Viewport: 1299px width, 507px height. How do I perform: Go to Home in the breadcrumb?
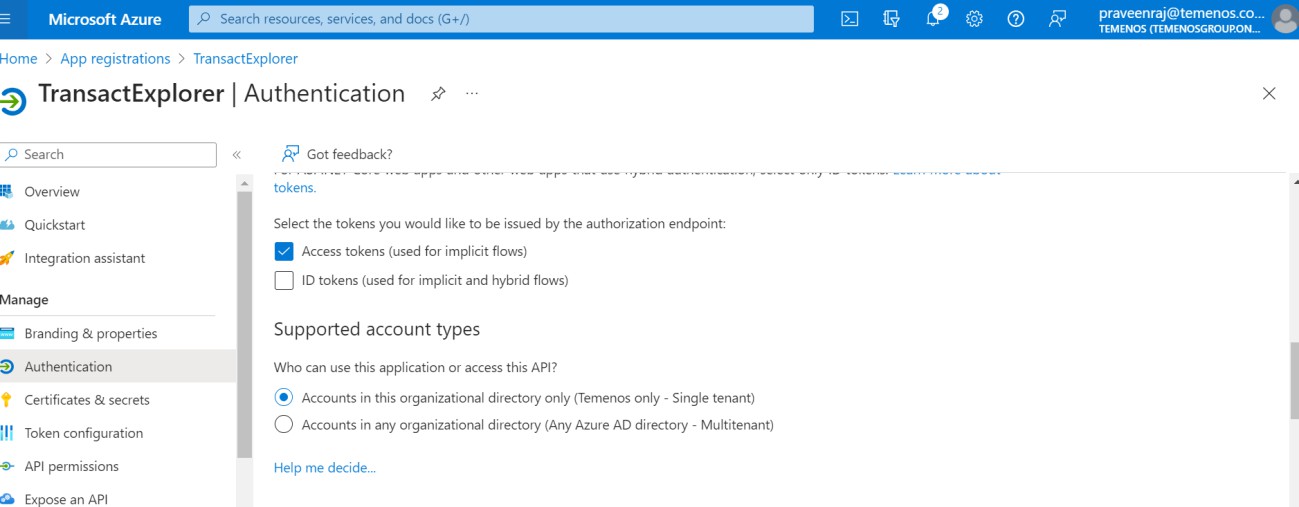tap(18, 59)
